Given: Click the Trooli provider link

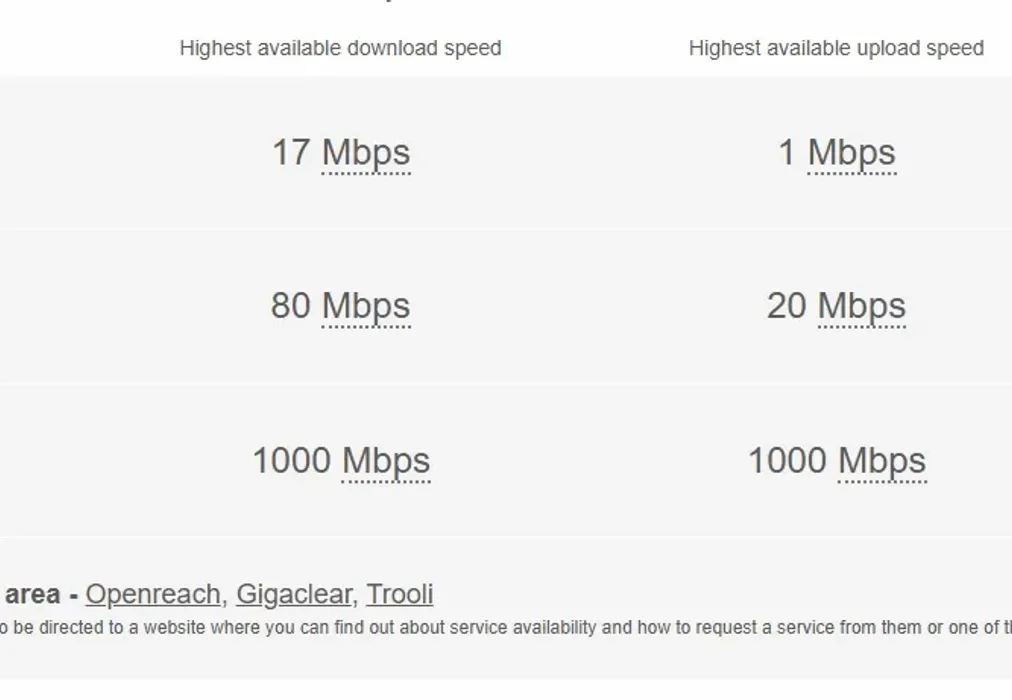Looking at the screenshot, I should click(x=399, y=594).
